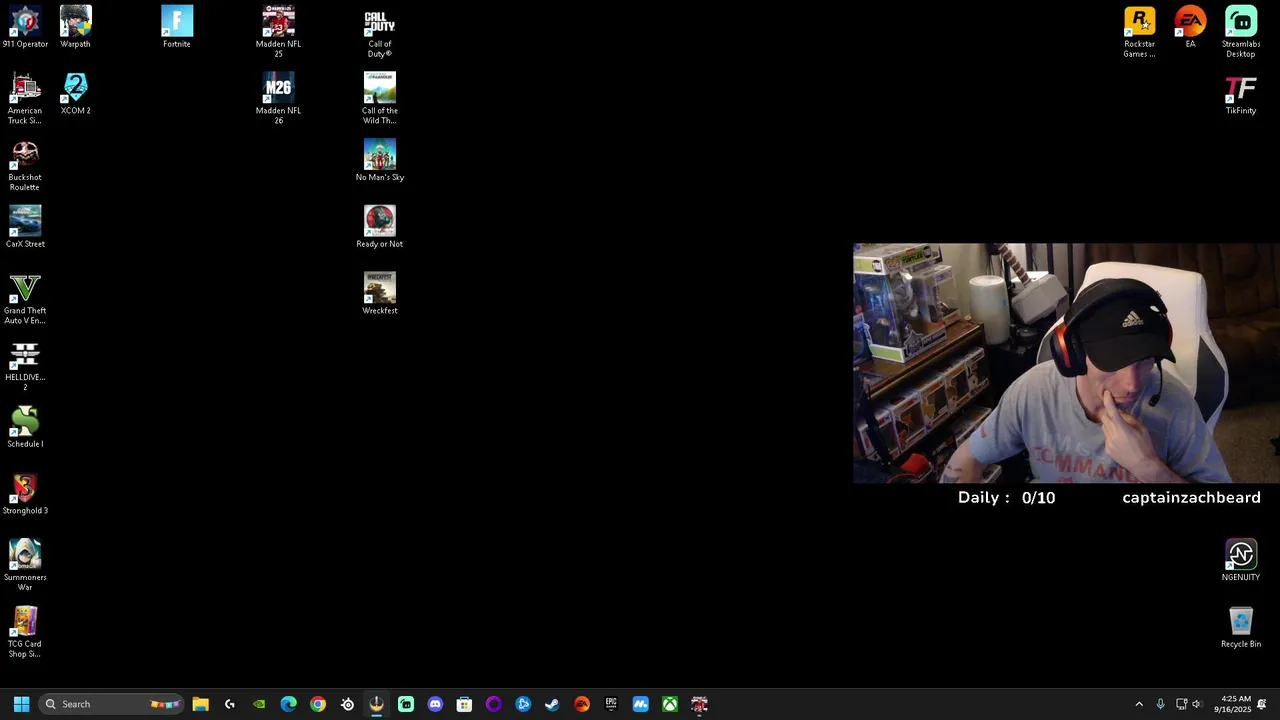Open the notifications bell icon
Image resolution: width=1280 pixels, height=720 pixels.
point(1263,704)
